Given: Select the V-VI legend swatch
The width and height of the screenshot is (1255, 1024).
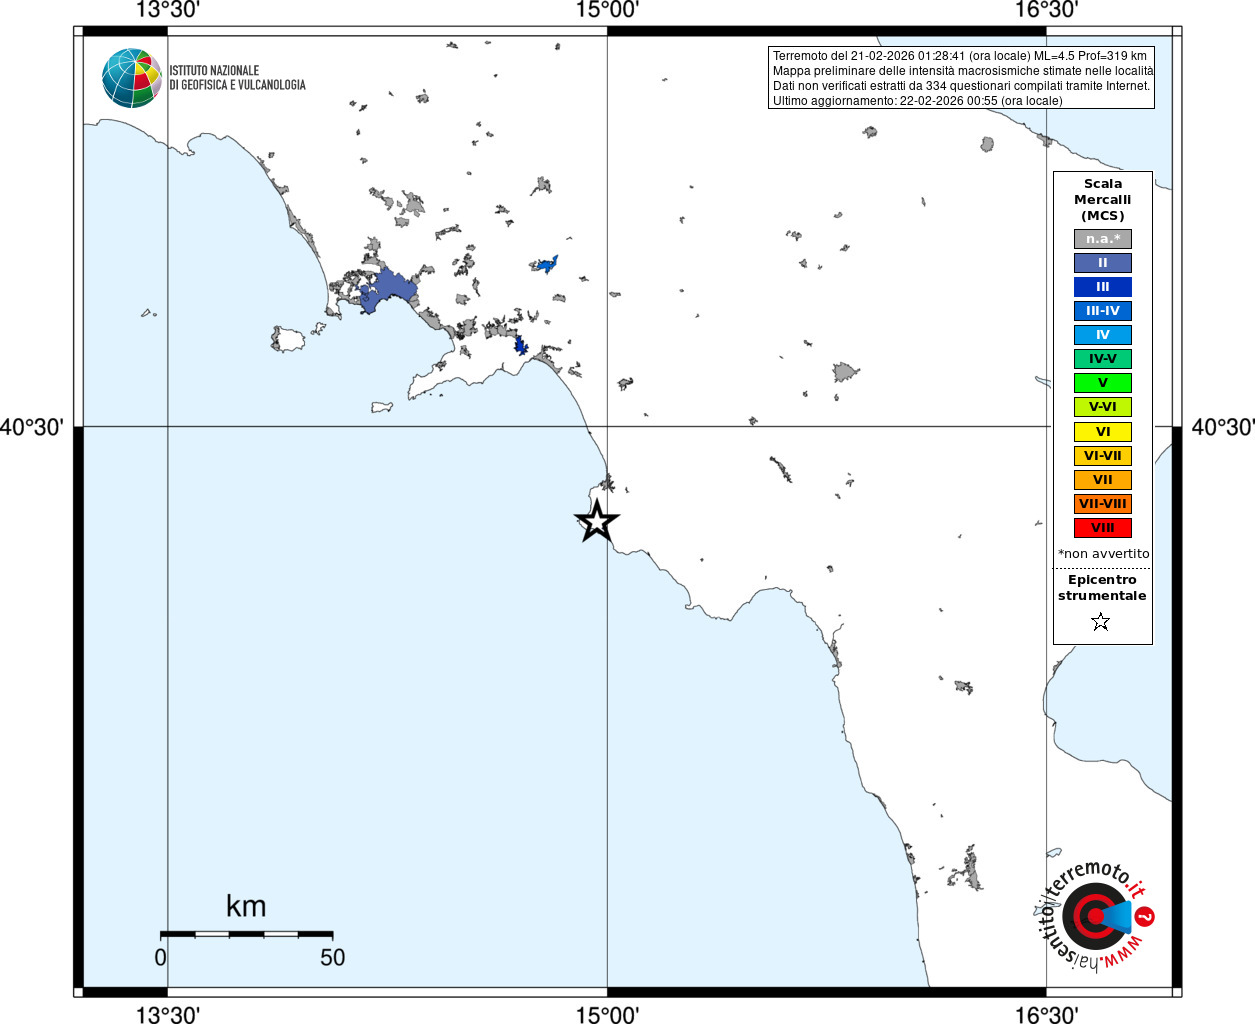Looking at the screenshot, I should [x=1103, y=407].
